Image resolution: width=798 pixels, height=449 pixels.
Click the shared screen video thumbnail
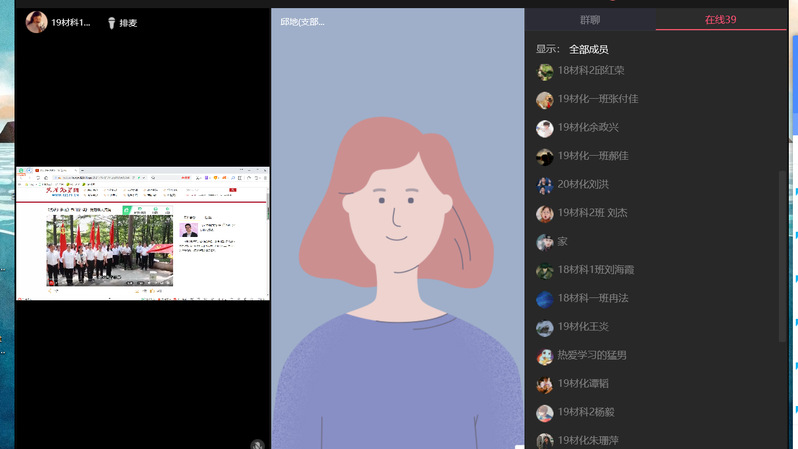pyautogui.click(x=142, y=234)
